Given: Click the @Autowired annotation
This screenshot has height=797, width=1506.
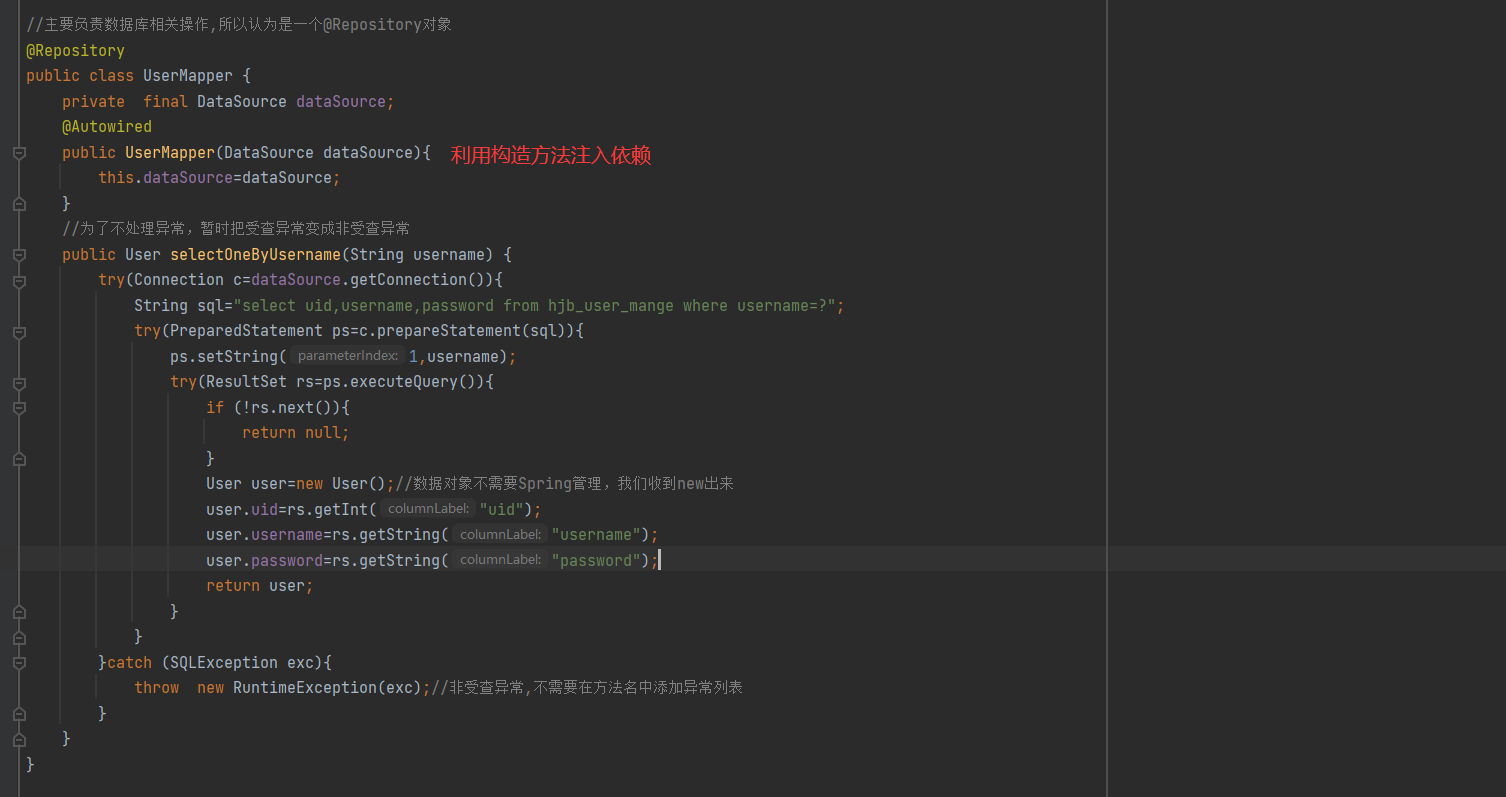Looking at the screenshot, I should (x=107, y=126).
